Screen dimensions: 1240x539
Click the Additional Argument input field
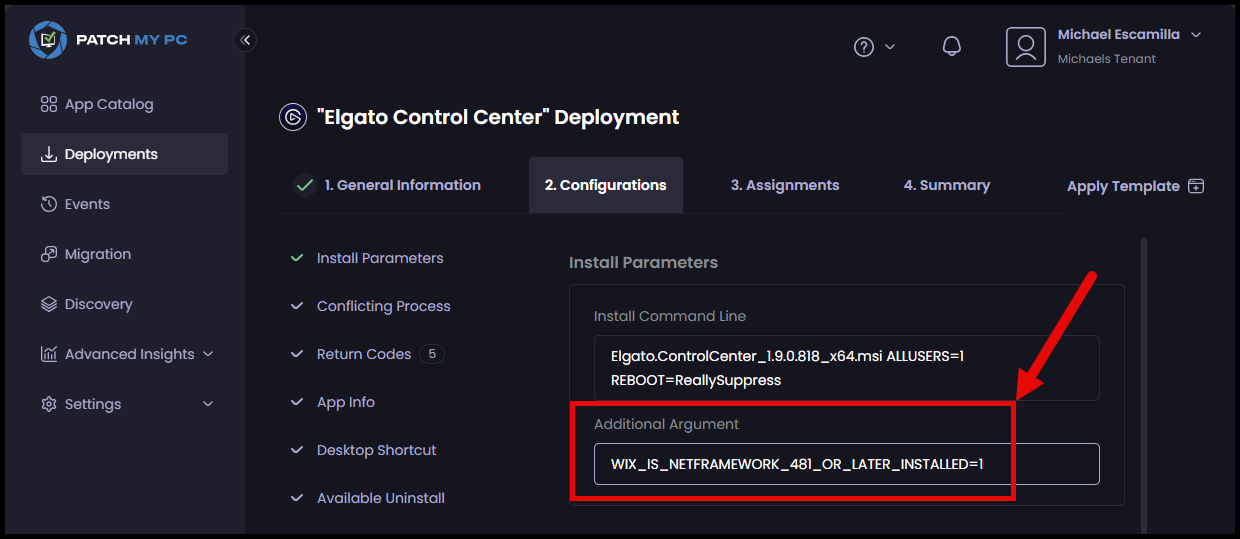(847, 464)
